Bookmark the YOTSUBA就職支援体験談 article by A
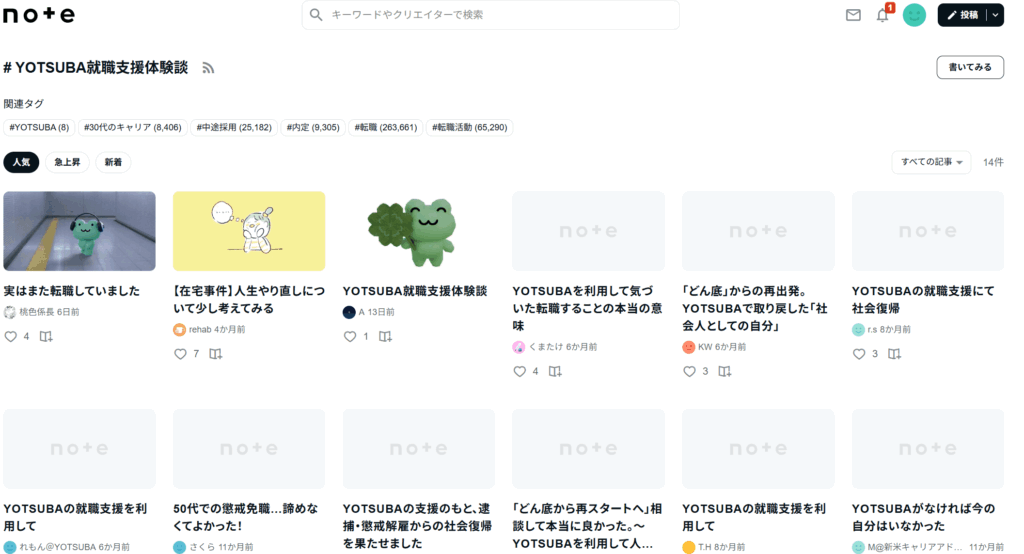Image resolution: width=1024 pixels, height=554 pixels. [x=385, y=336]
